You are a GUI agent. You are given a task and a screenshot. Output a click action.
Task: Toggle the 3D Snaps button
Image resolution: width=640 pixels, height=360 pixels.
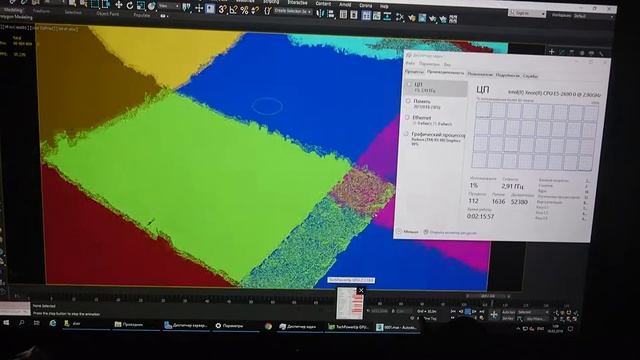(222, 9)
